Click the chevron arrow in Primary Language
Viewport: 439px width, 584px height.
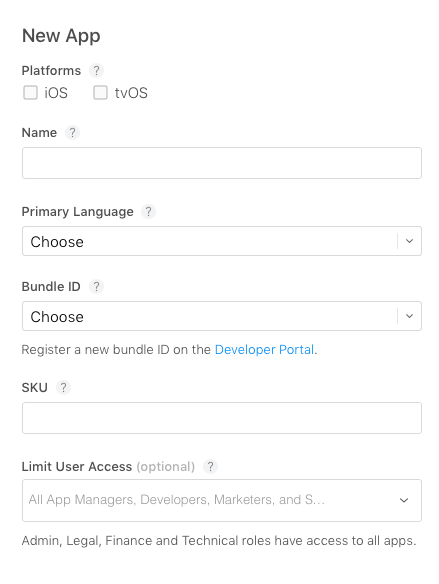click(x=410, y=241)
